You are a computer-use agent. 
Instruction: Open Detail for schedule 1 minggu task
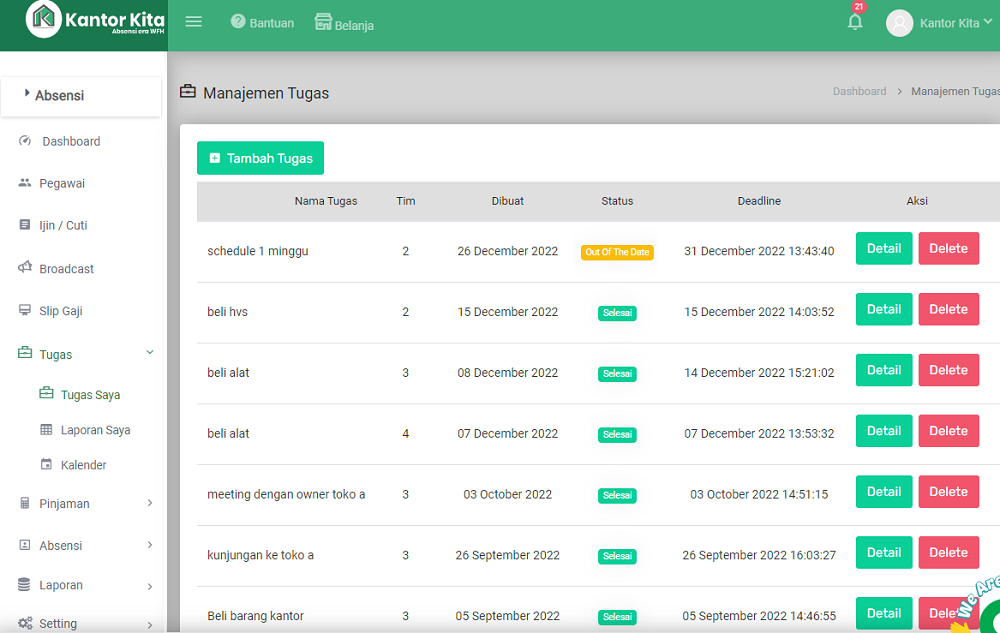click(x=884, y=249)
